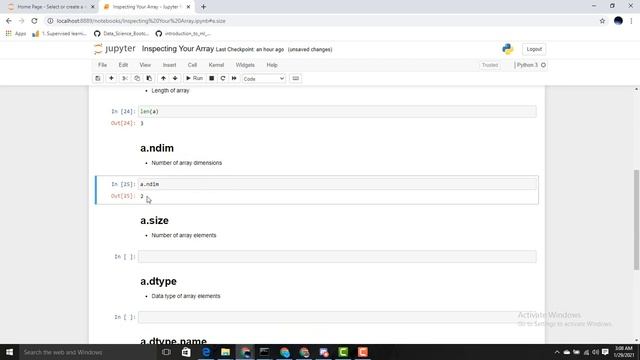Click into the len(a) code cell
The width and height of the screenshot is (640, 360).
tap(337, 111)
